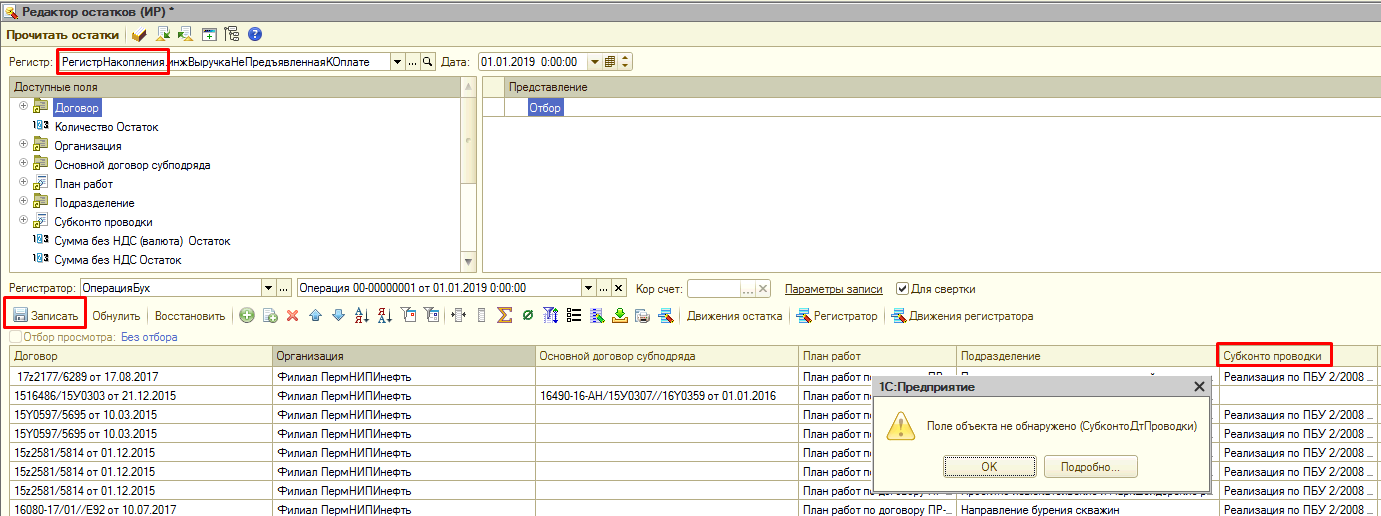The image size is (1381, 516).
Task: Open the calendar picker next to Дата
Action: 610,62
